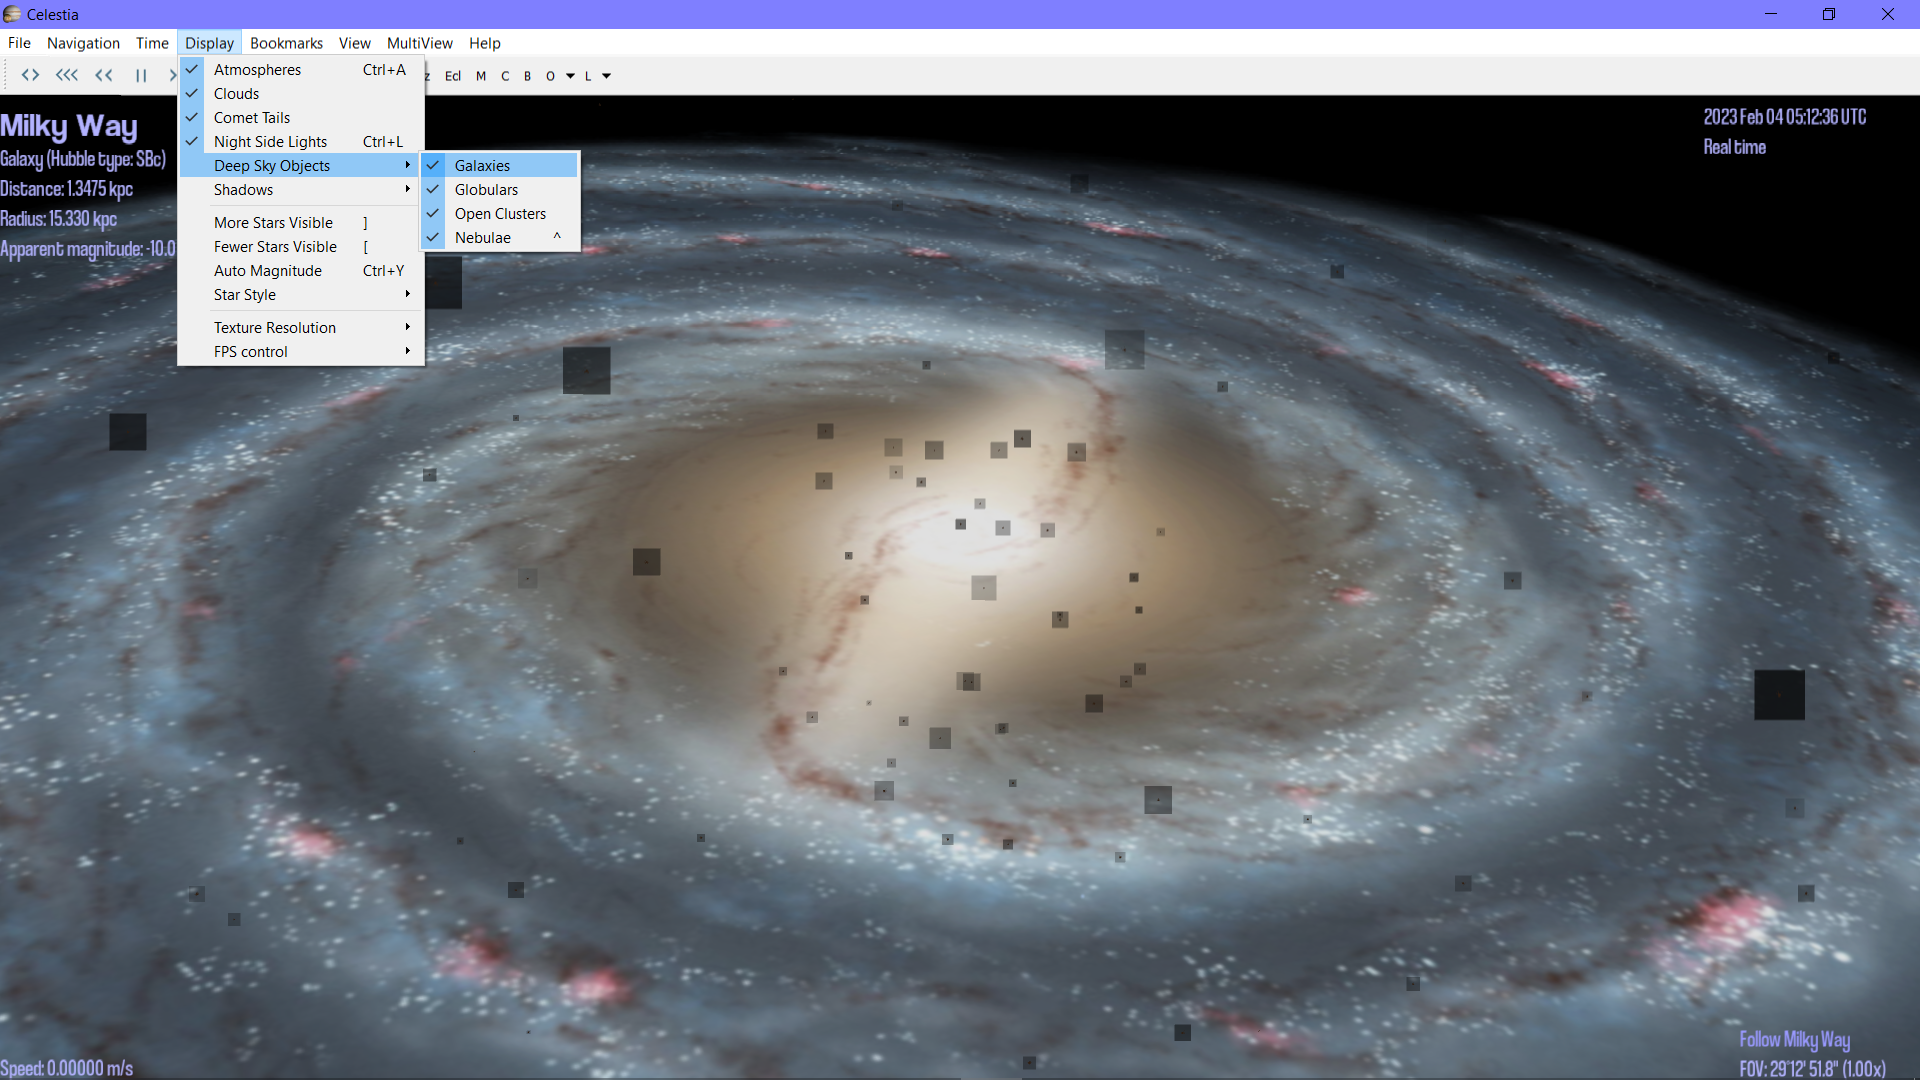Open the dropdown arrow next to L

coord(606,76)
